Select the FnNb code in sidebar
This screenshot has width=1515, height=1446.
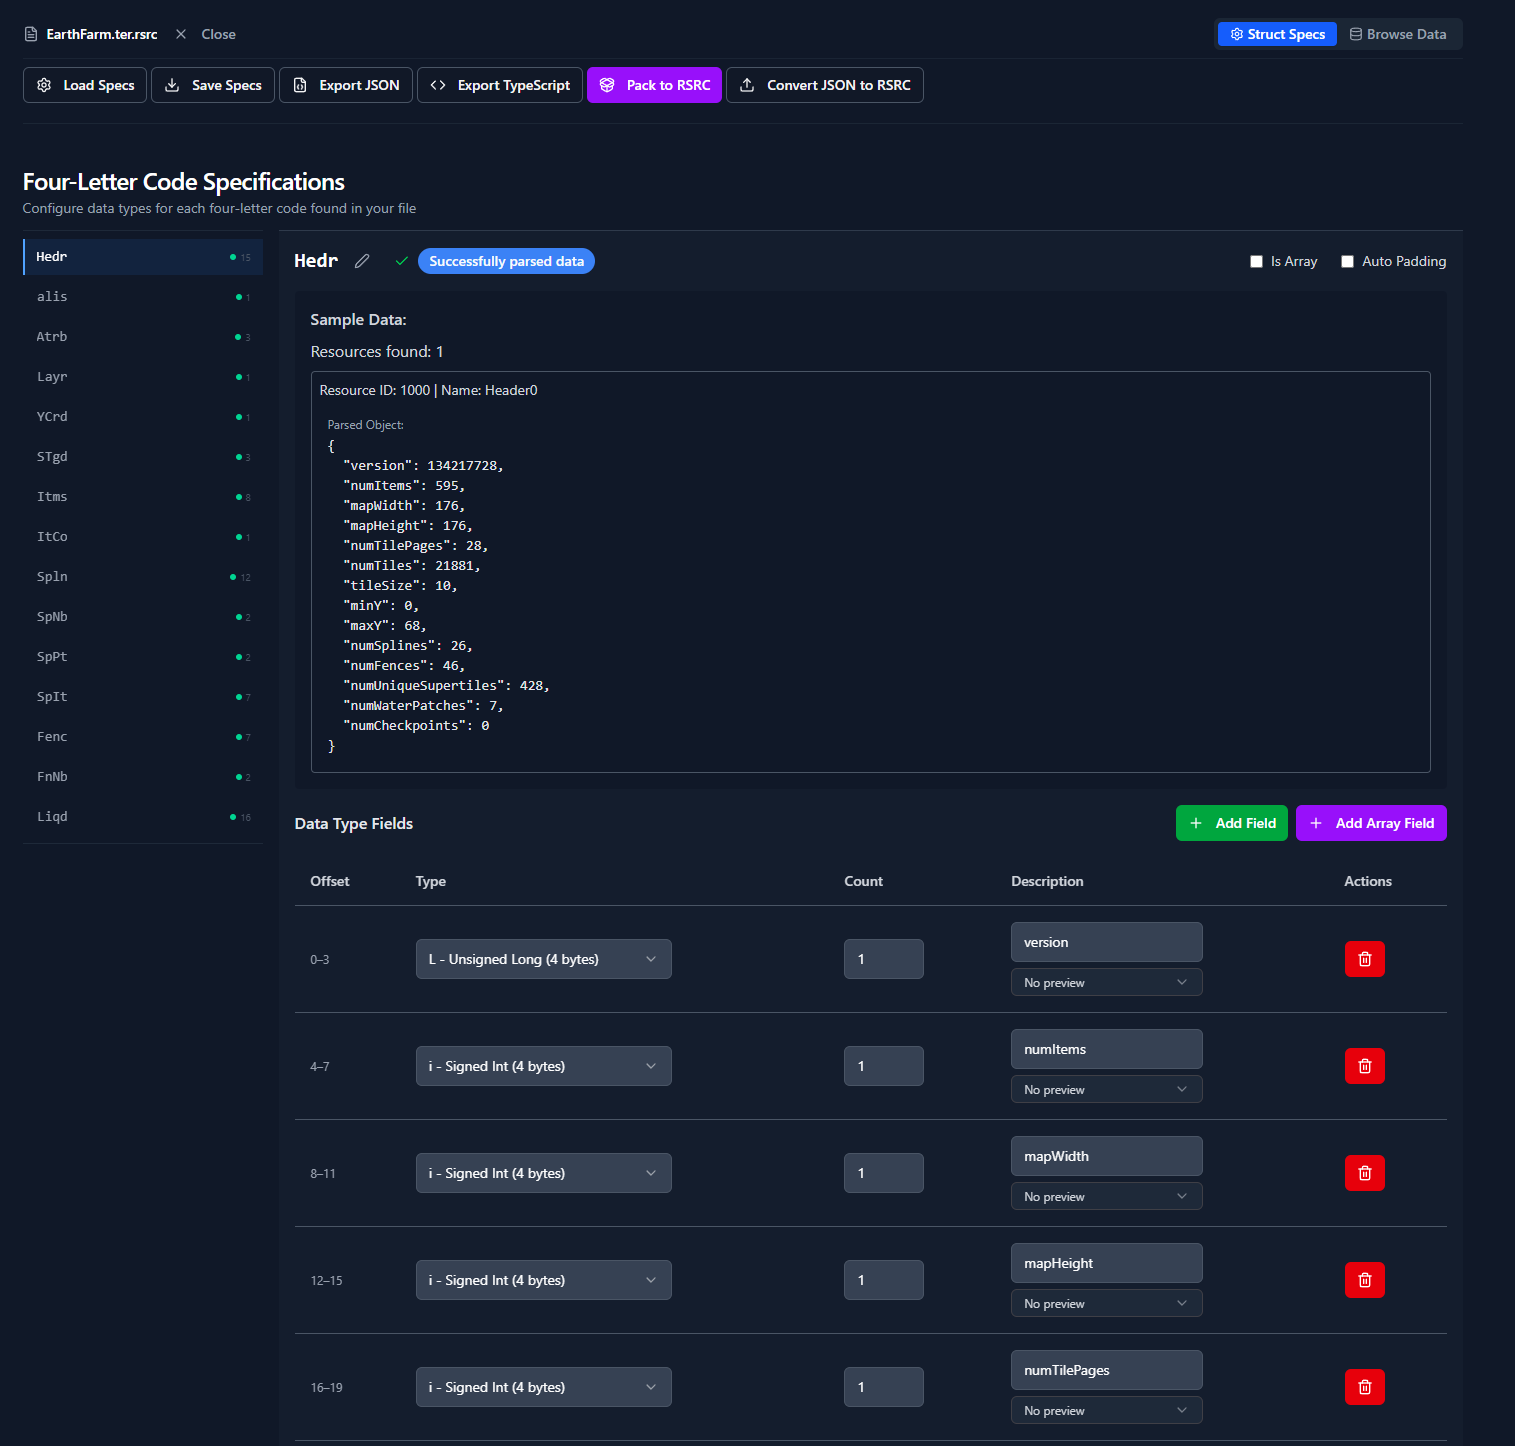point(143,777)
